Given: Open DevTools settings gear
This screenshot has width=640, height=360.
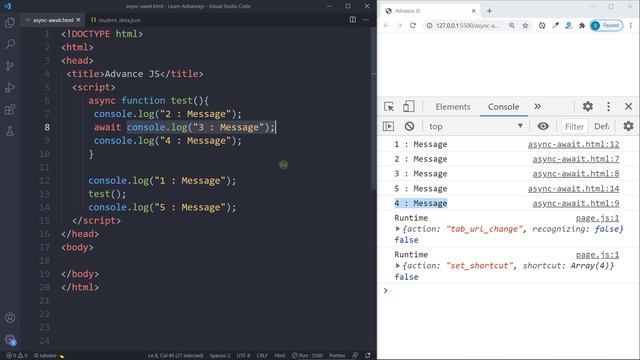Looking at the screenshot, I should (x=588, y=107).
